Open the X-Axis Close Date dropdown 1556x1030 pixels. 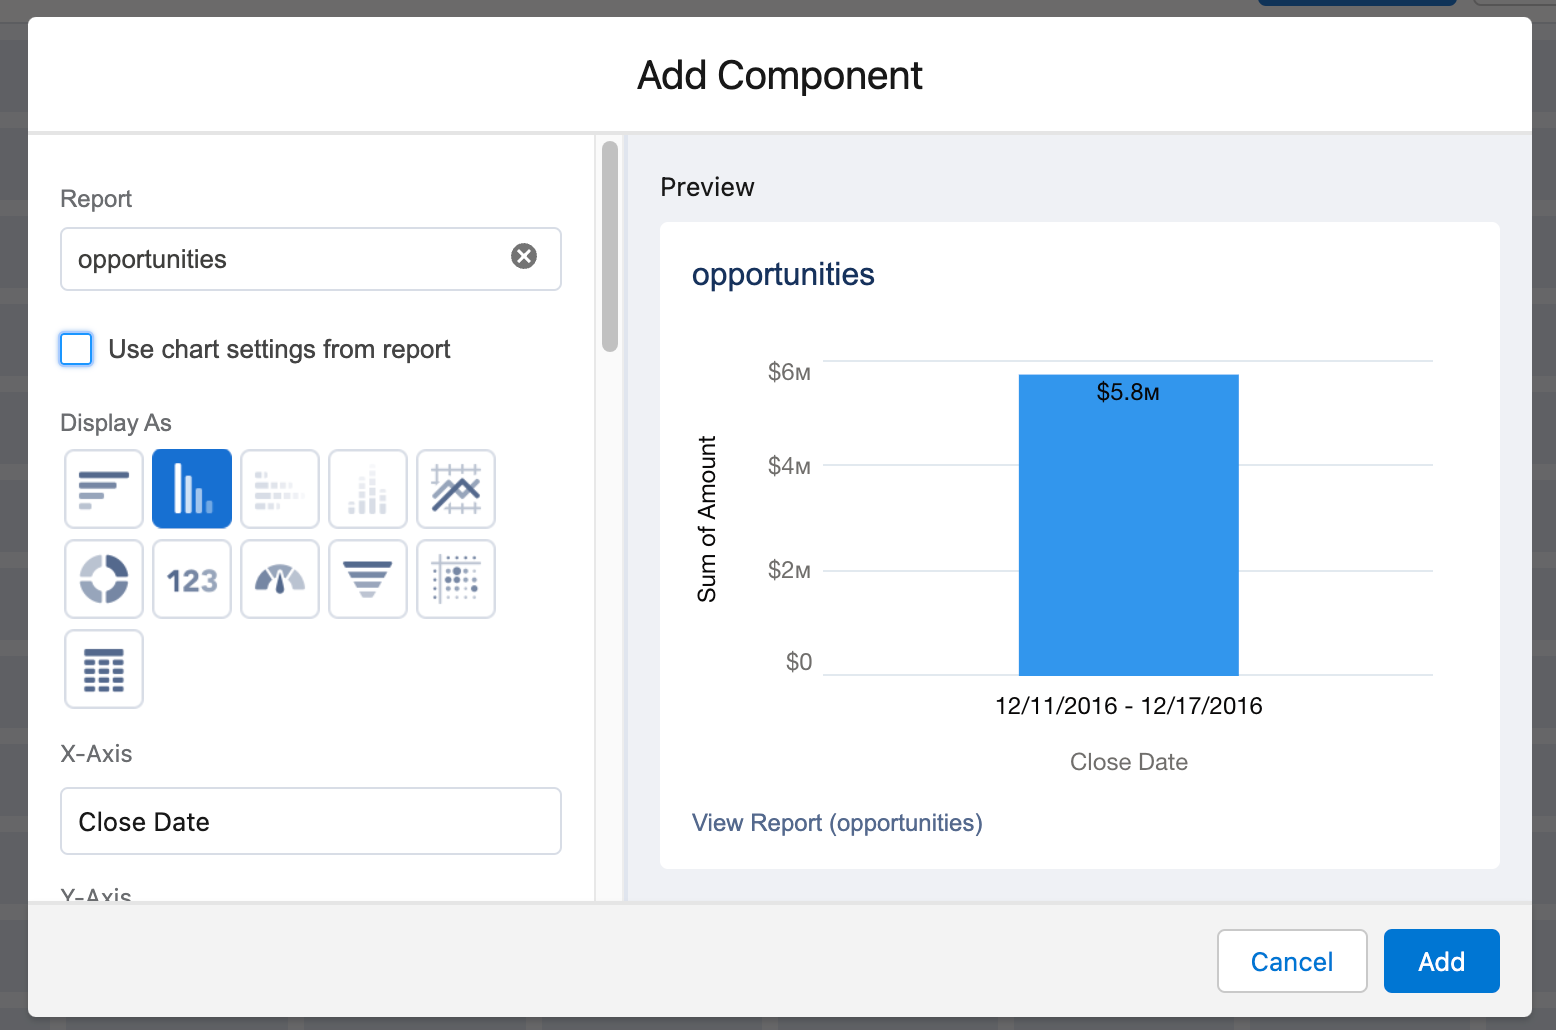310,821
